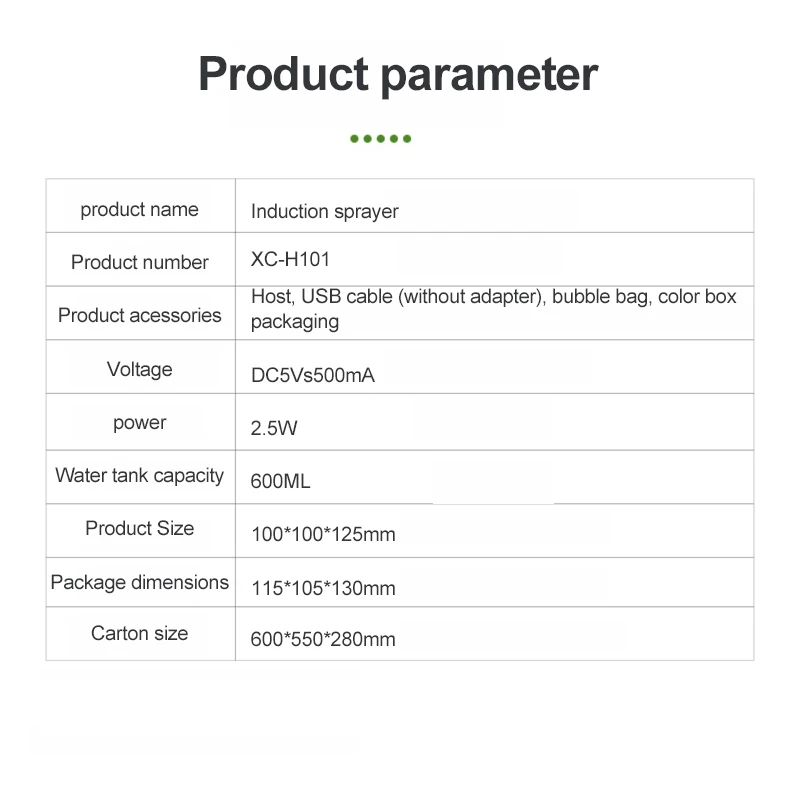
Task: Select the "Product acessories" label cell
Action: point(140,315)
